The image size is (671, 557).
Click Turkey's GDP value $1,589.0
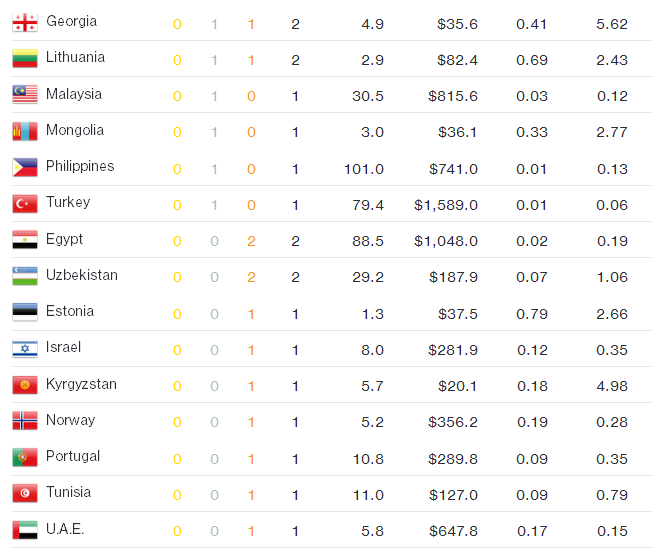pos(446,205)
